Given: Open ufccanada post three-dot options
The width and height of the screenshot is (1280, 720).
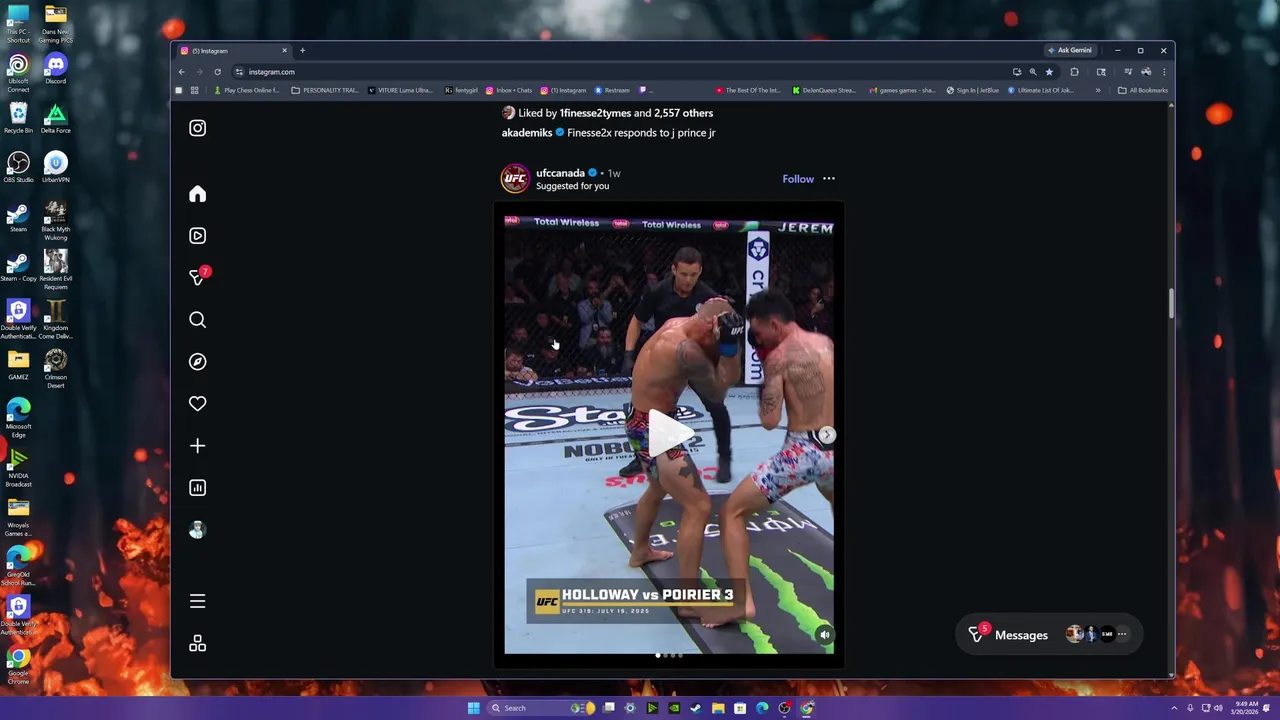Looking at the screenshot, I should point(828,179).
